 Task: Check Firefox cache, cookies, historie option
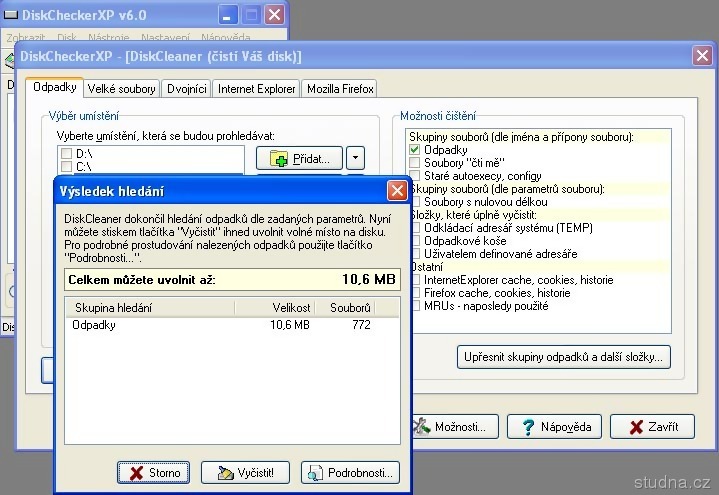click(415, 293)
